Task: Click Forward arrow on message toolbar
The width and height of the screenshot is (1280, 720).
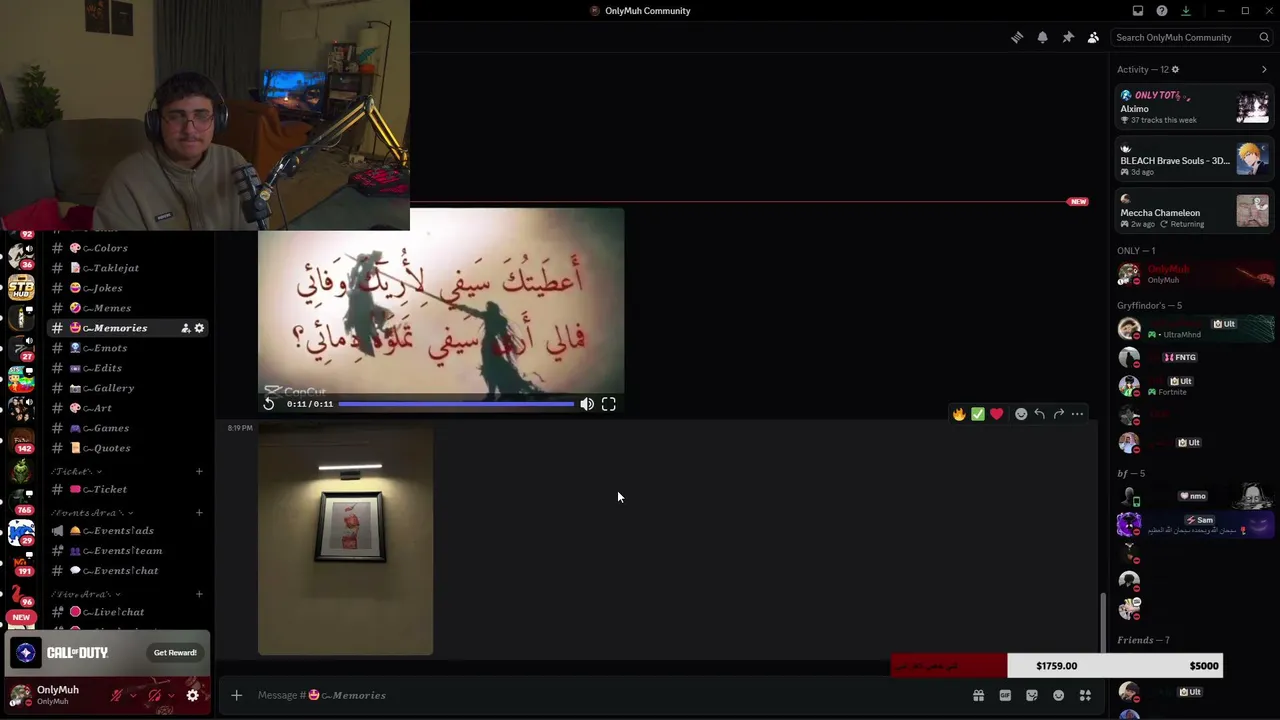Action: [x=1058, y=414]
